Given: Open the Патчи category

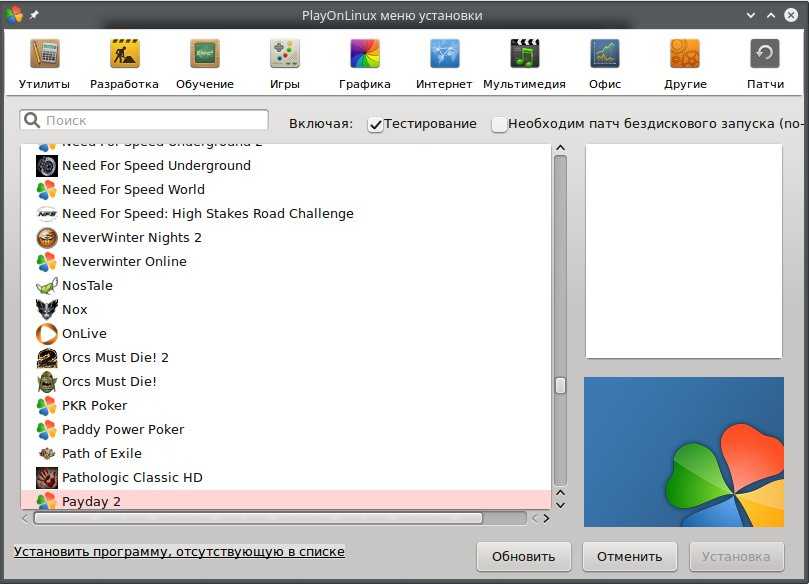Looking at the screenshot, I should tap(765, 54).
